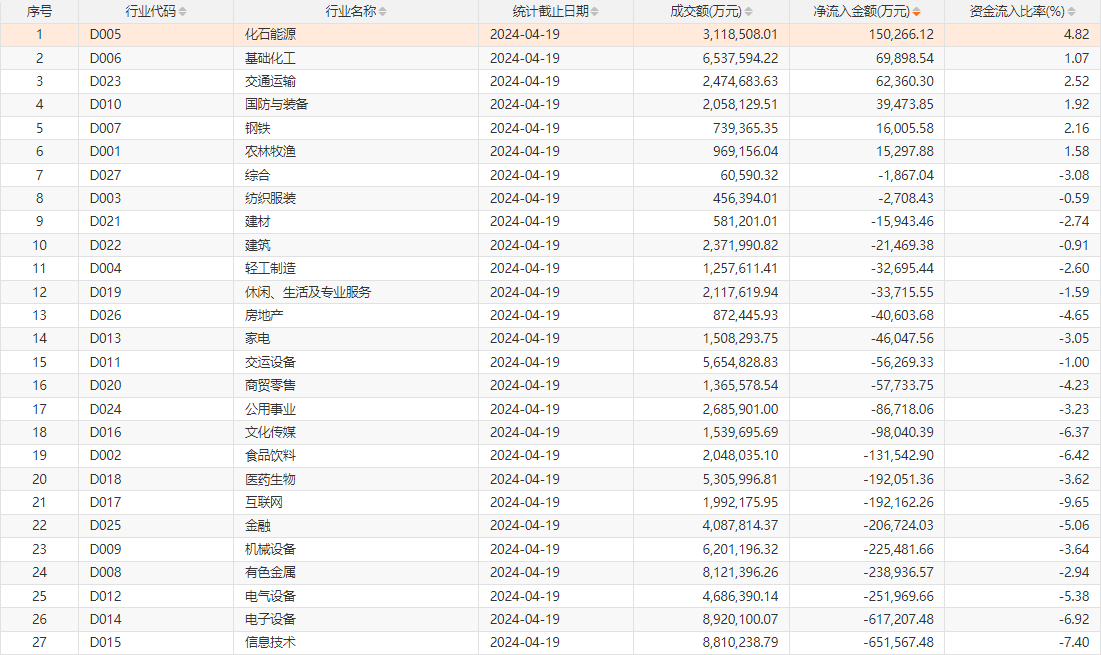Viewport: 1101px width, 655px height.
Task: Click the 序号 column header
Action: 39,11
